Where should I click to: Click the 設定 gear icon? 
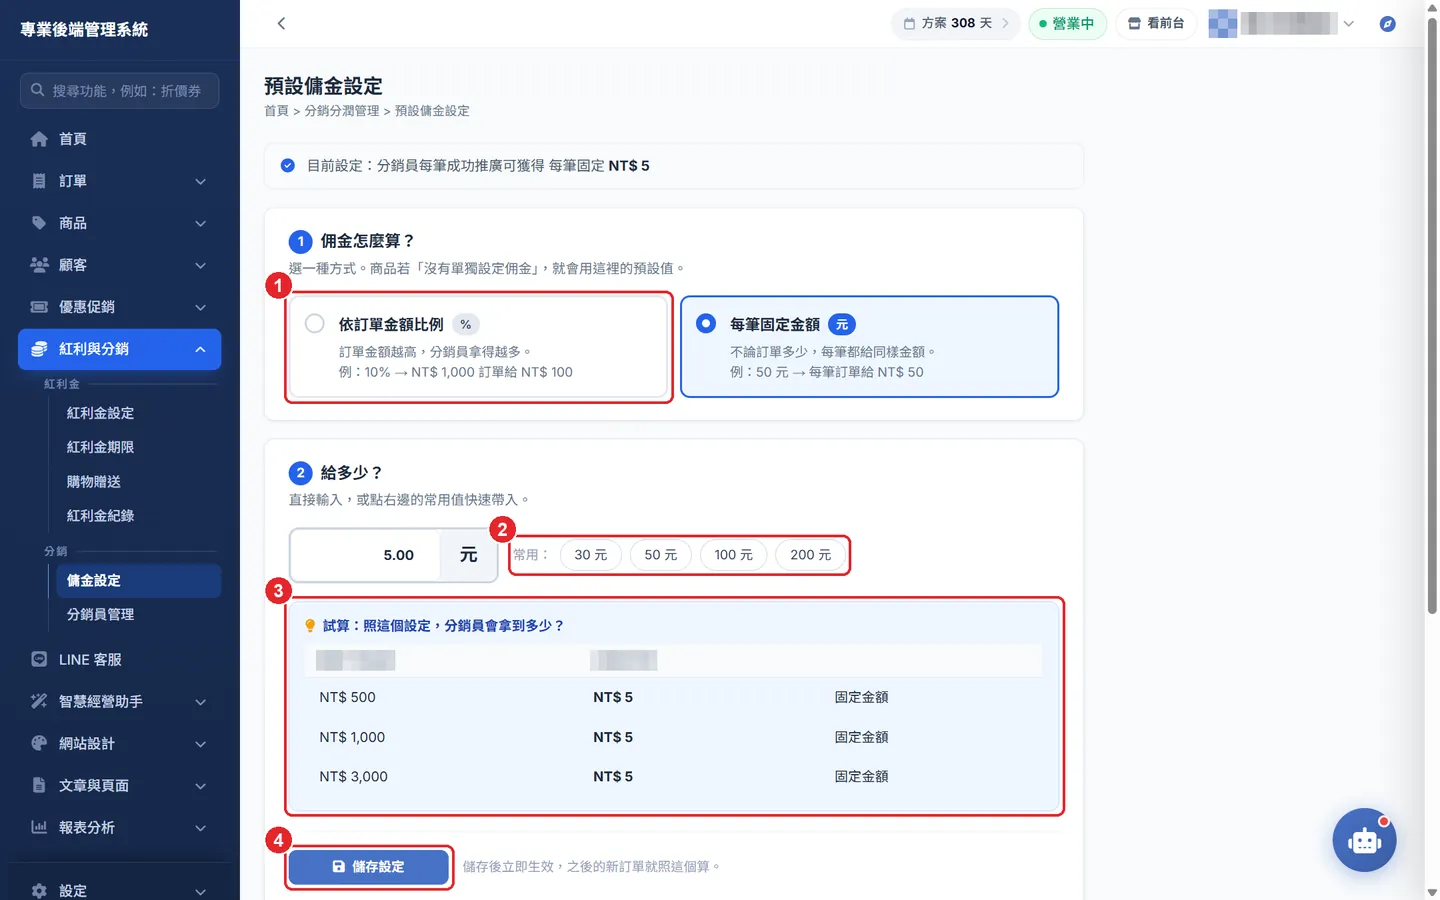click(39, 890)
